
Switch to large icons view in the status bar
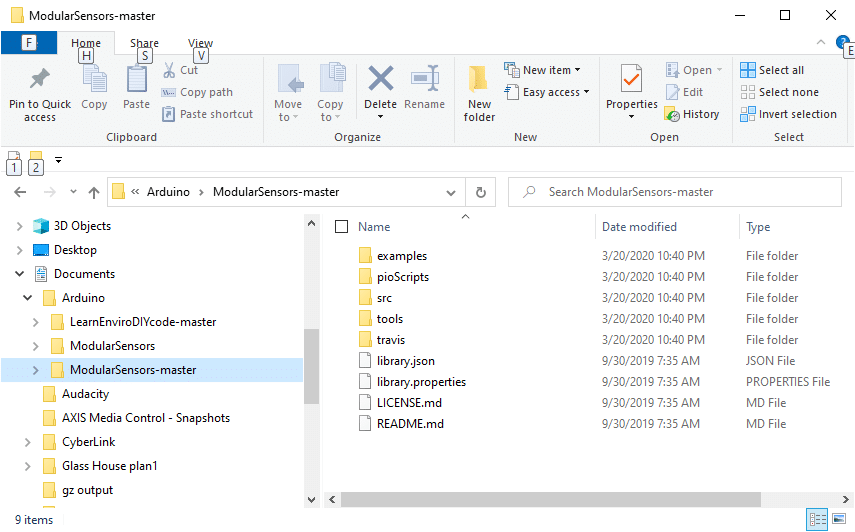pyautogui.click(x=839, y=520)
